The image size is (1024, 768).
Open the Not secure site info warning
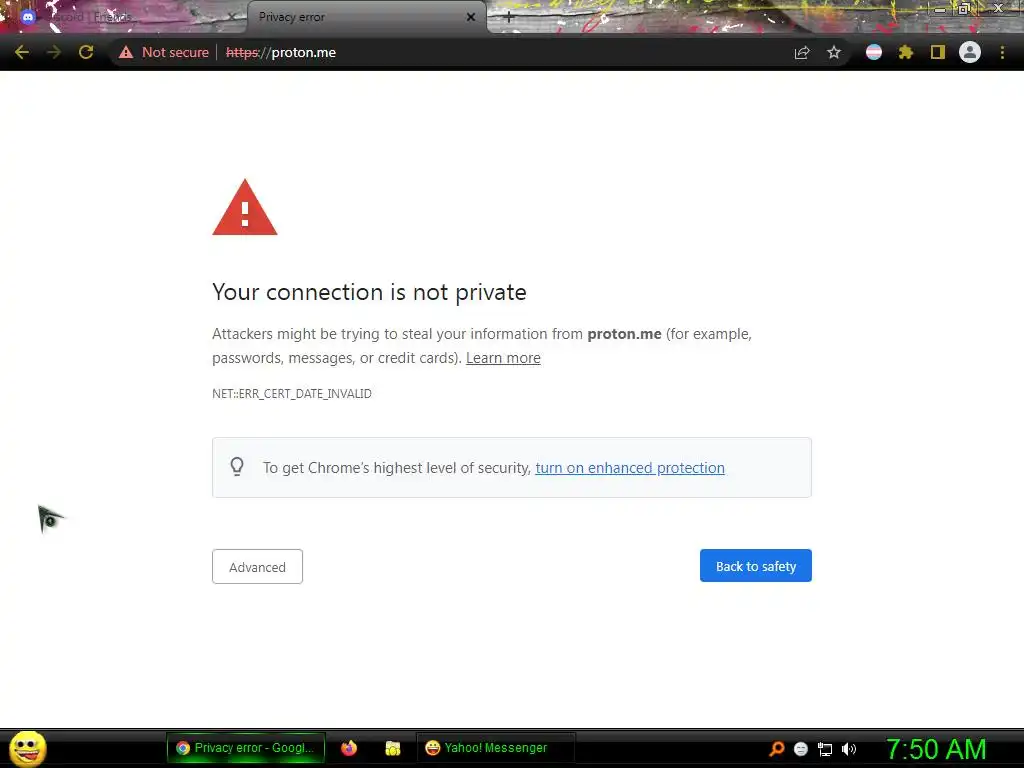[164, 52]
